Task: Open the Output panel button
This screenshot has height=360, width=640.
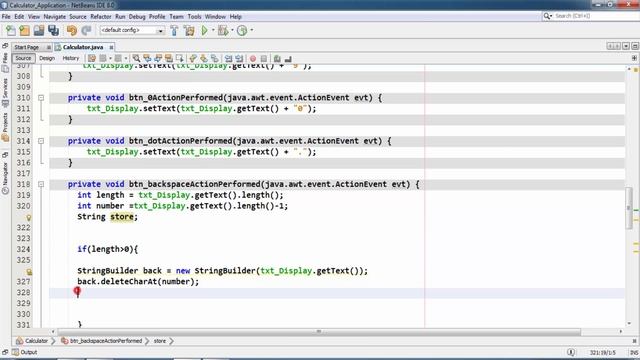Action: (25, 352)
